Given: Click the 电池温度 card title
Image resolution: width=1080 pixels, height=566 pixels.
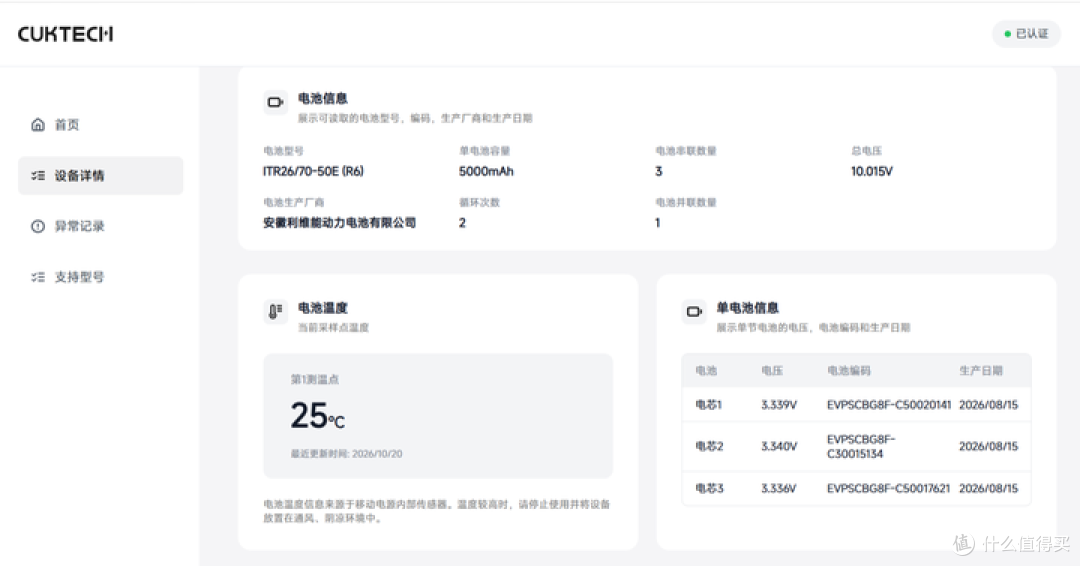Looking at the screenshot, I should coord(322,308).
